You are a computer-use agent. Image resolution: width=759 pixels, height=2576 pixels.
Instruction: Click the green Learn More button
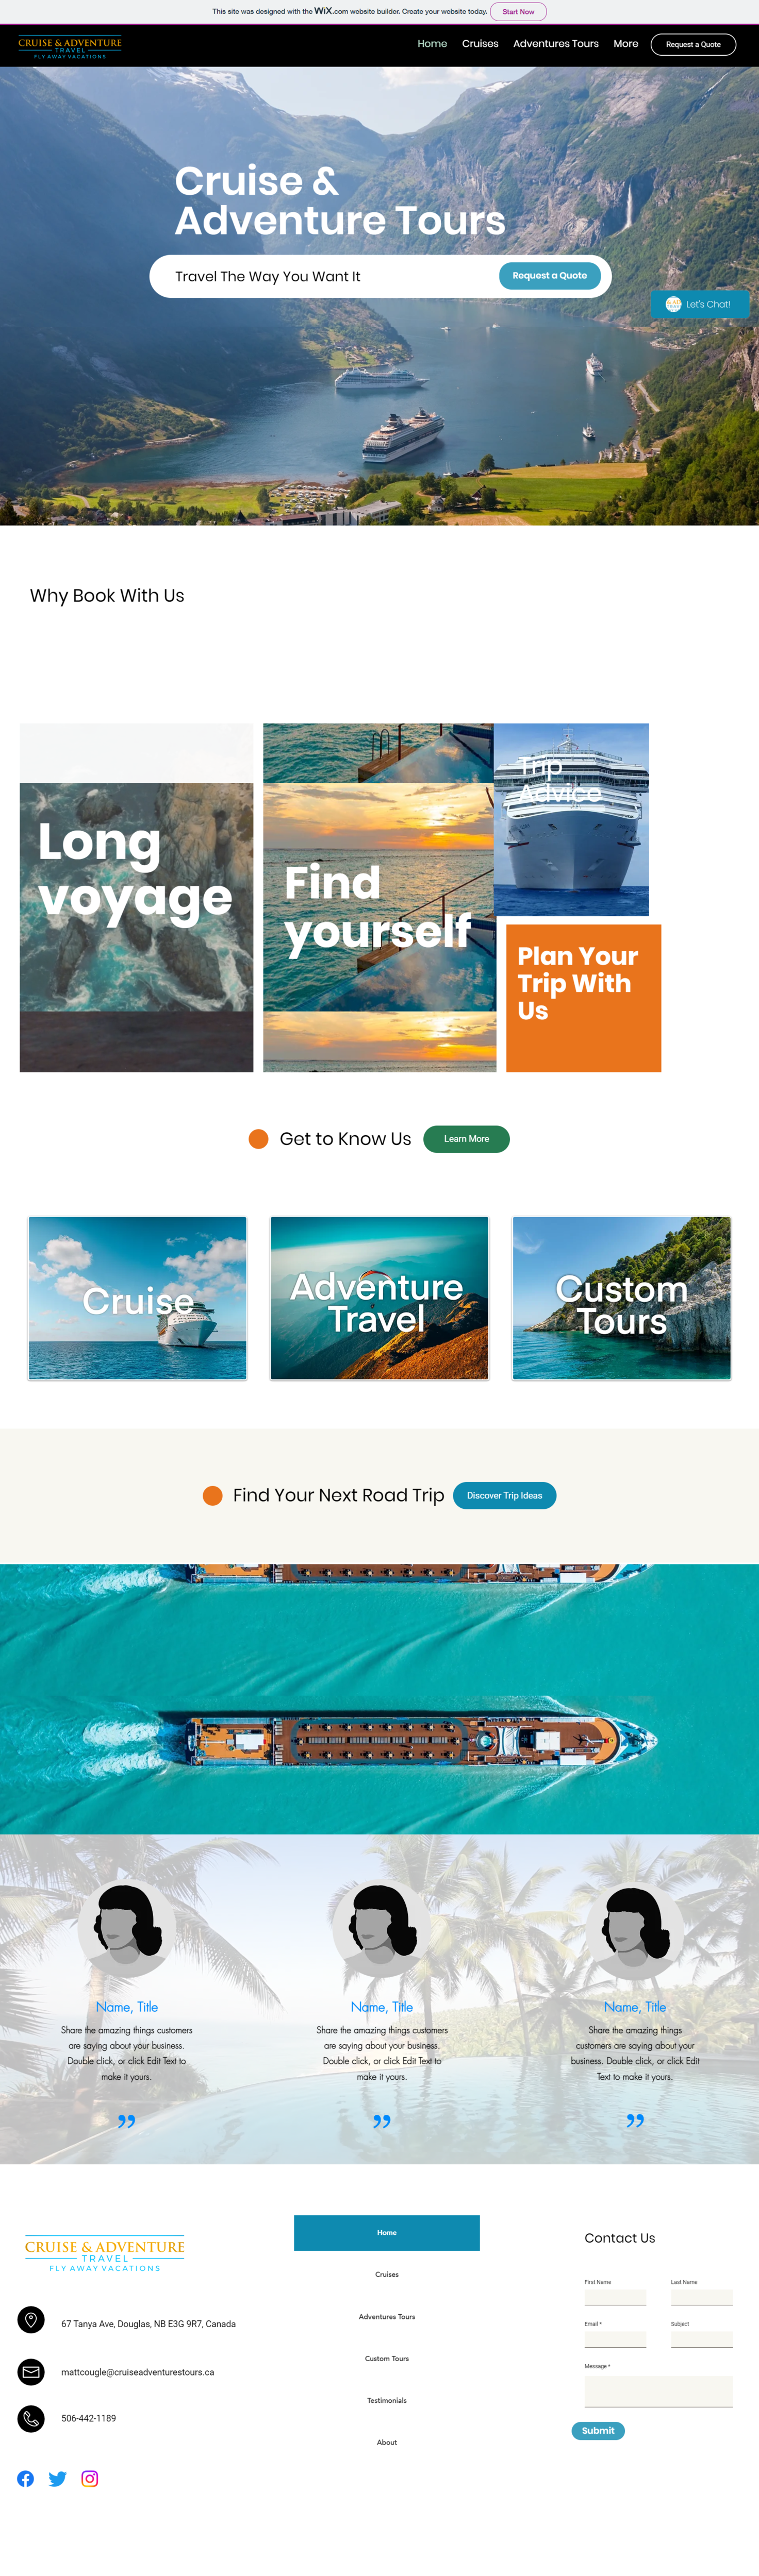point(466,1138)
